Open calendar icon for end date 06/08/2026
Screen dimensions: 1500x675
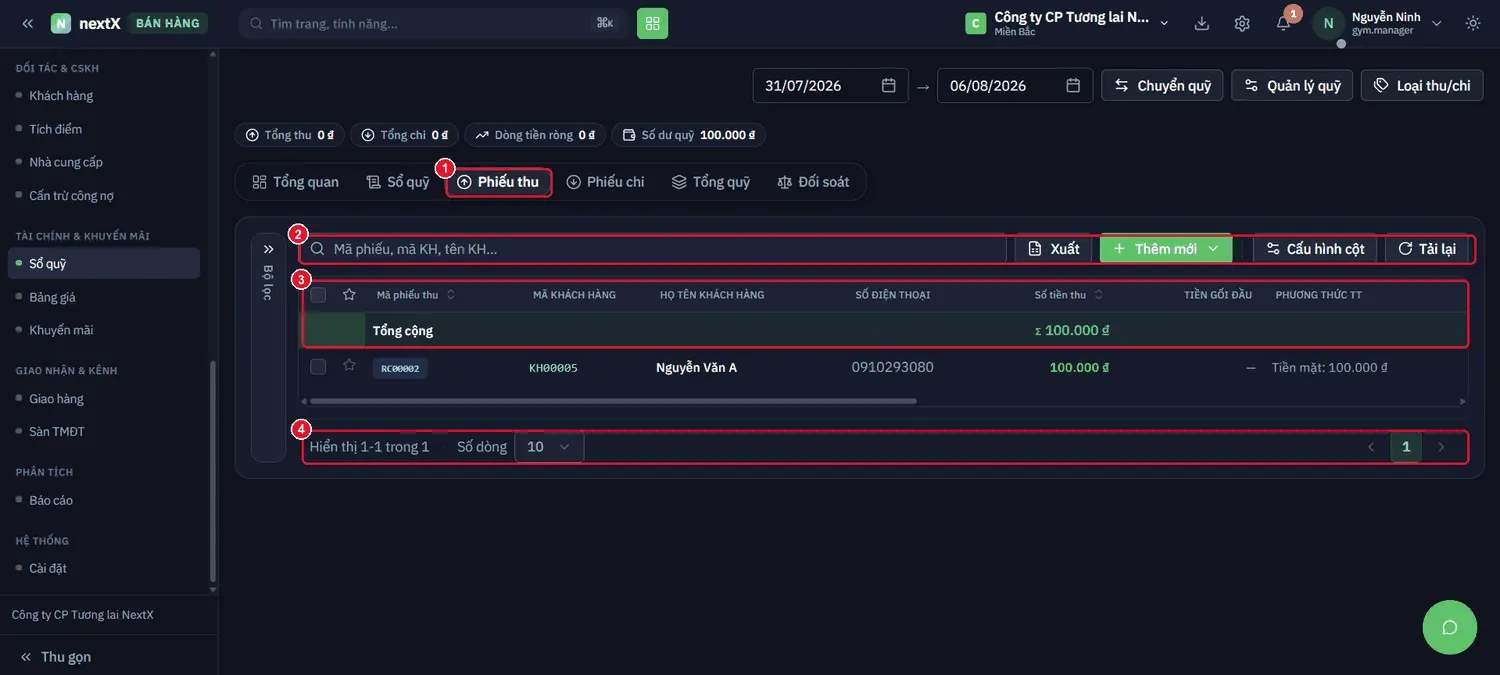[x=1073, y=85]
